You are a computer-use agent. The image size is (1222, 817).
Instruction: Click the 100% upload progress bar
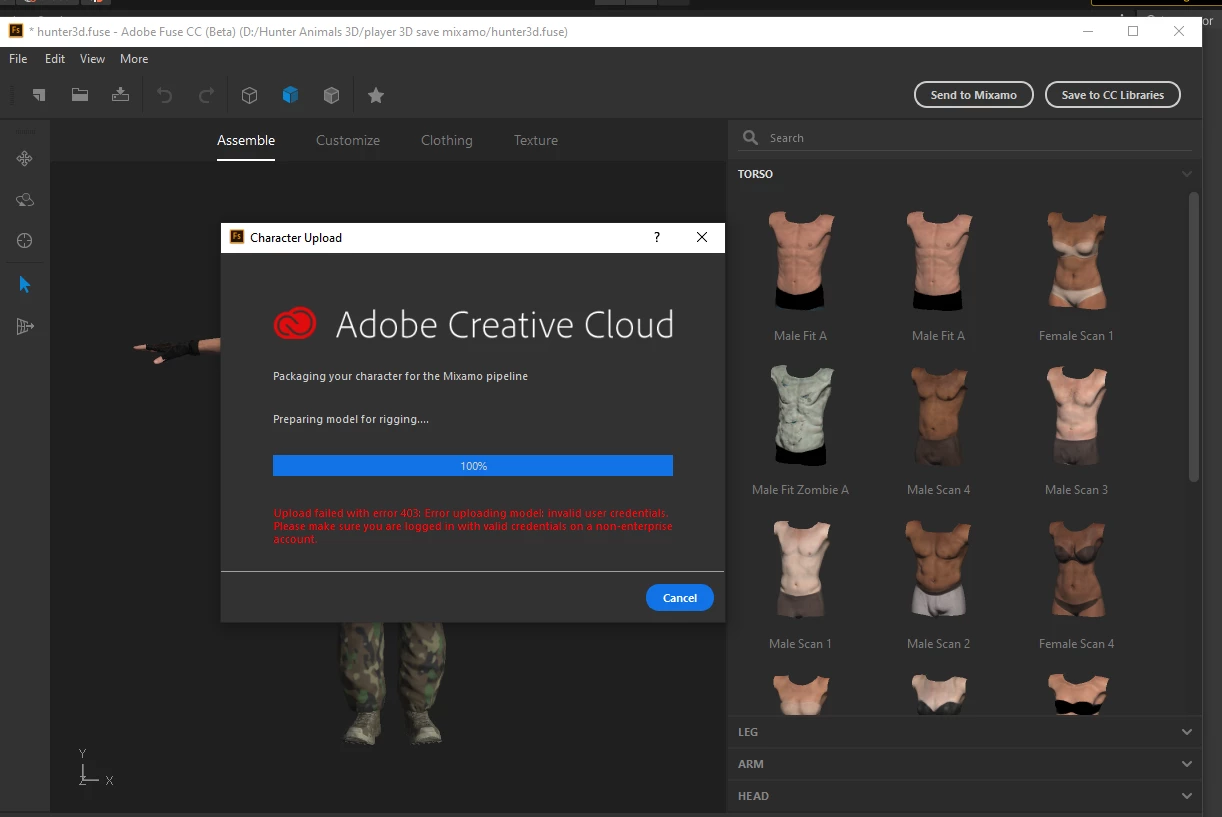point(473,466)
